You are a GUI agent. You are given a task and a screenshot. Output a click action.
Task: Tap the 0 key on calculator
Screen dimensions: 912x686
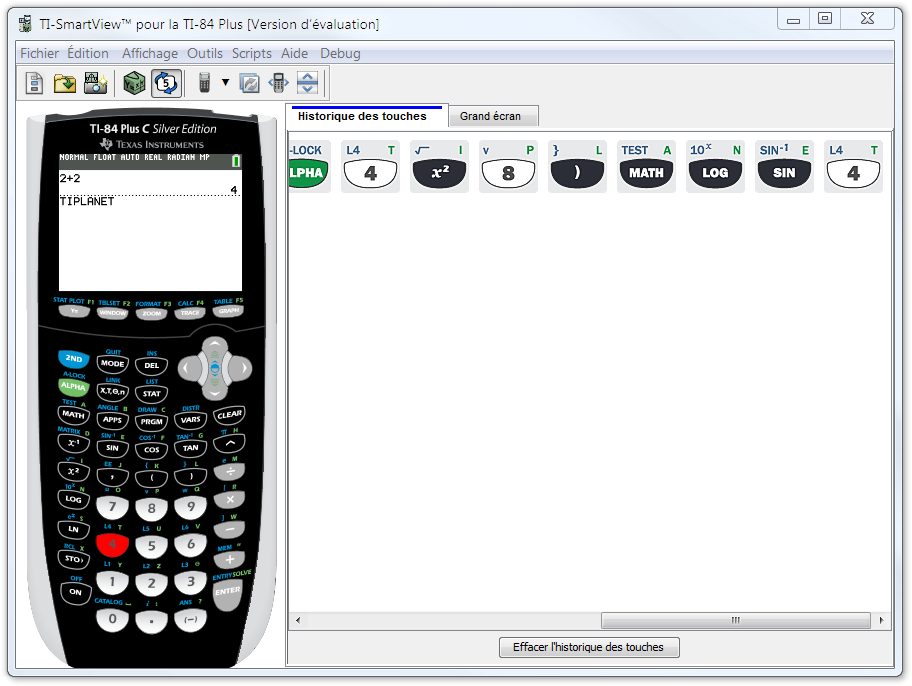tap(112, 619)
